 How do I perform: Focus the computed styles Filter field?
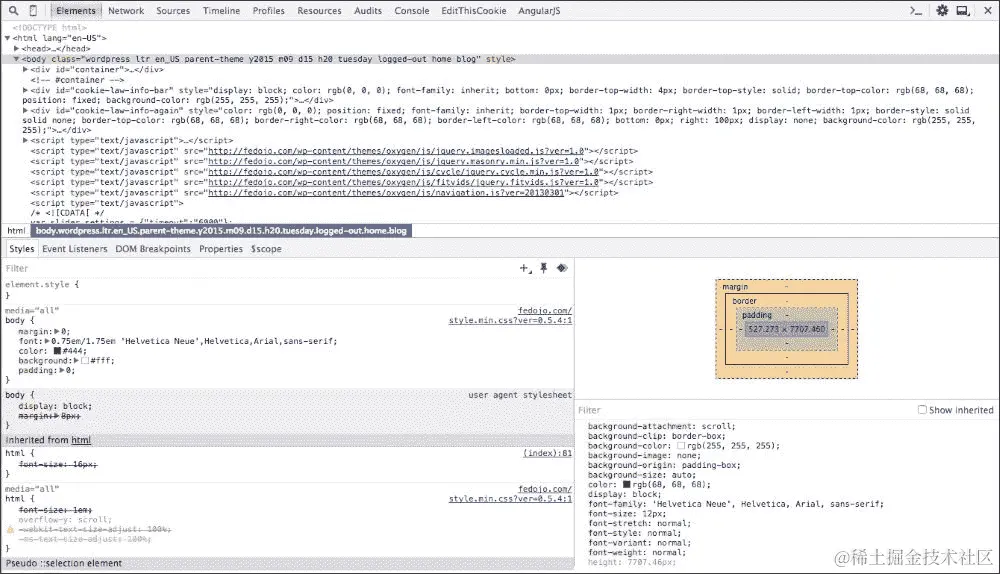743,410
